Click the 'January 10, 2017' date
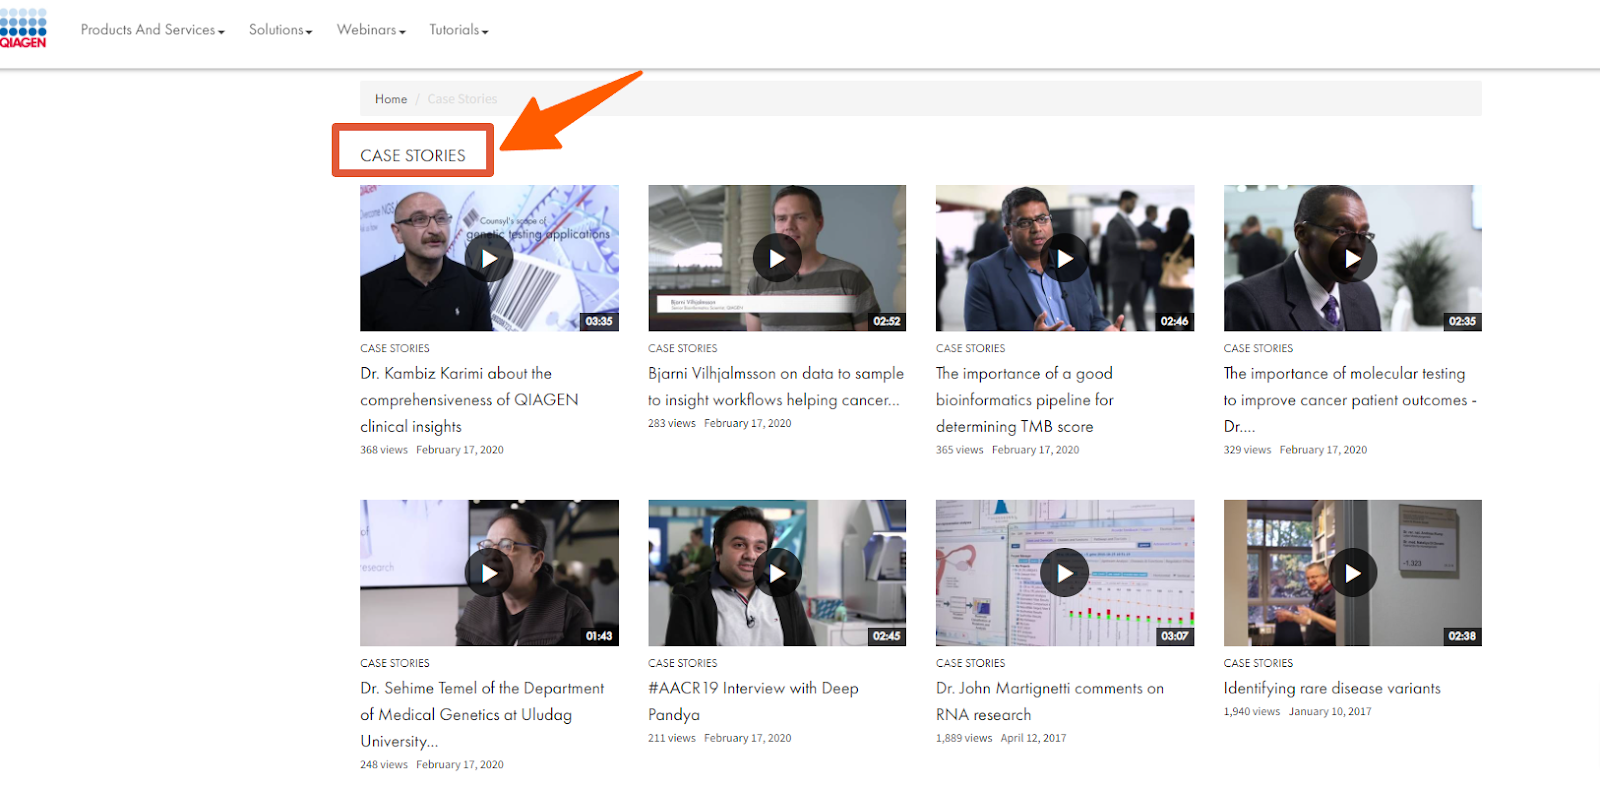The width and height of the screenshot is (1600, 787). (1330, 712)
